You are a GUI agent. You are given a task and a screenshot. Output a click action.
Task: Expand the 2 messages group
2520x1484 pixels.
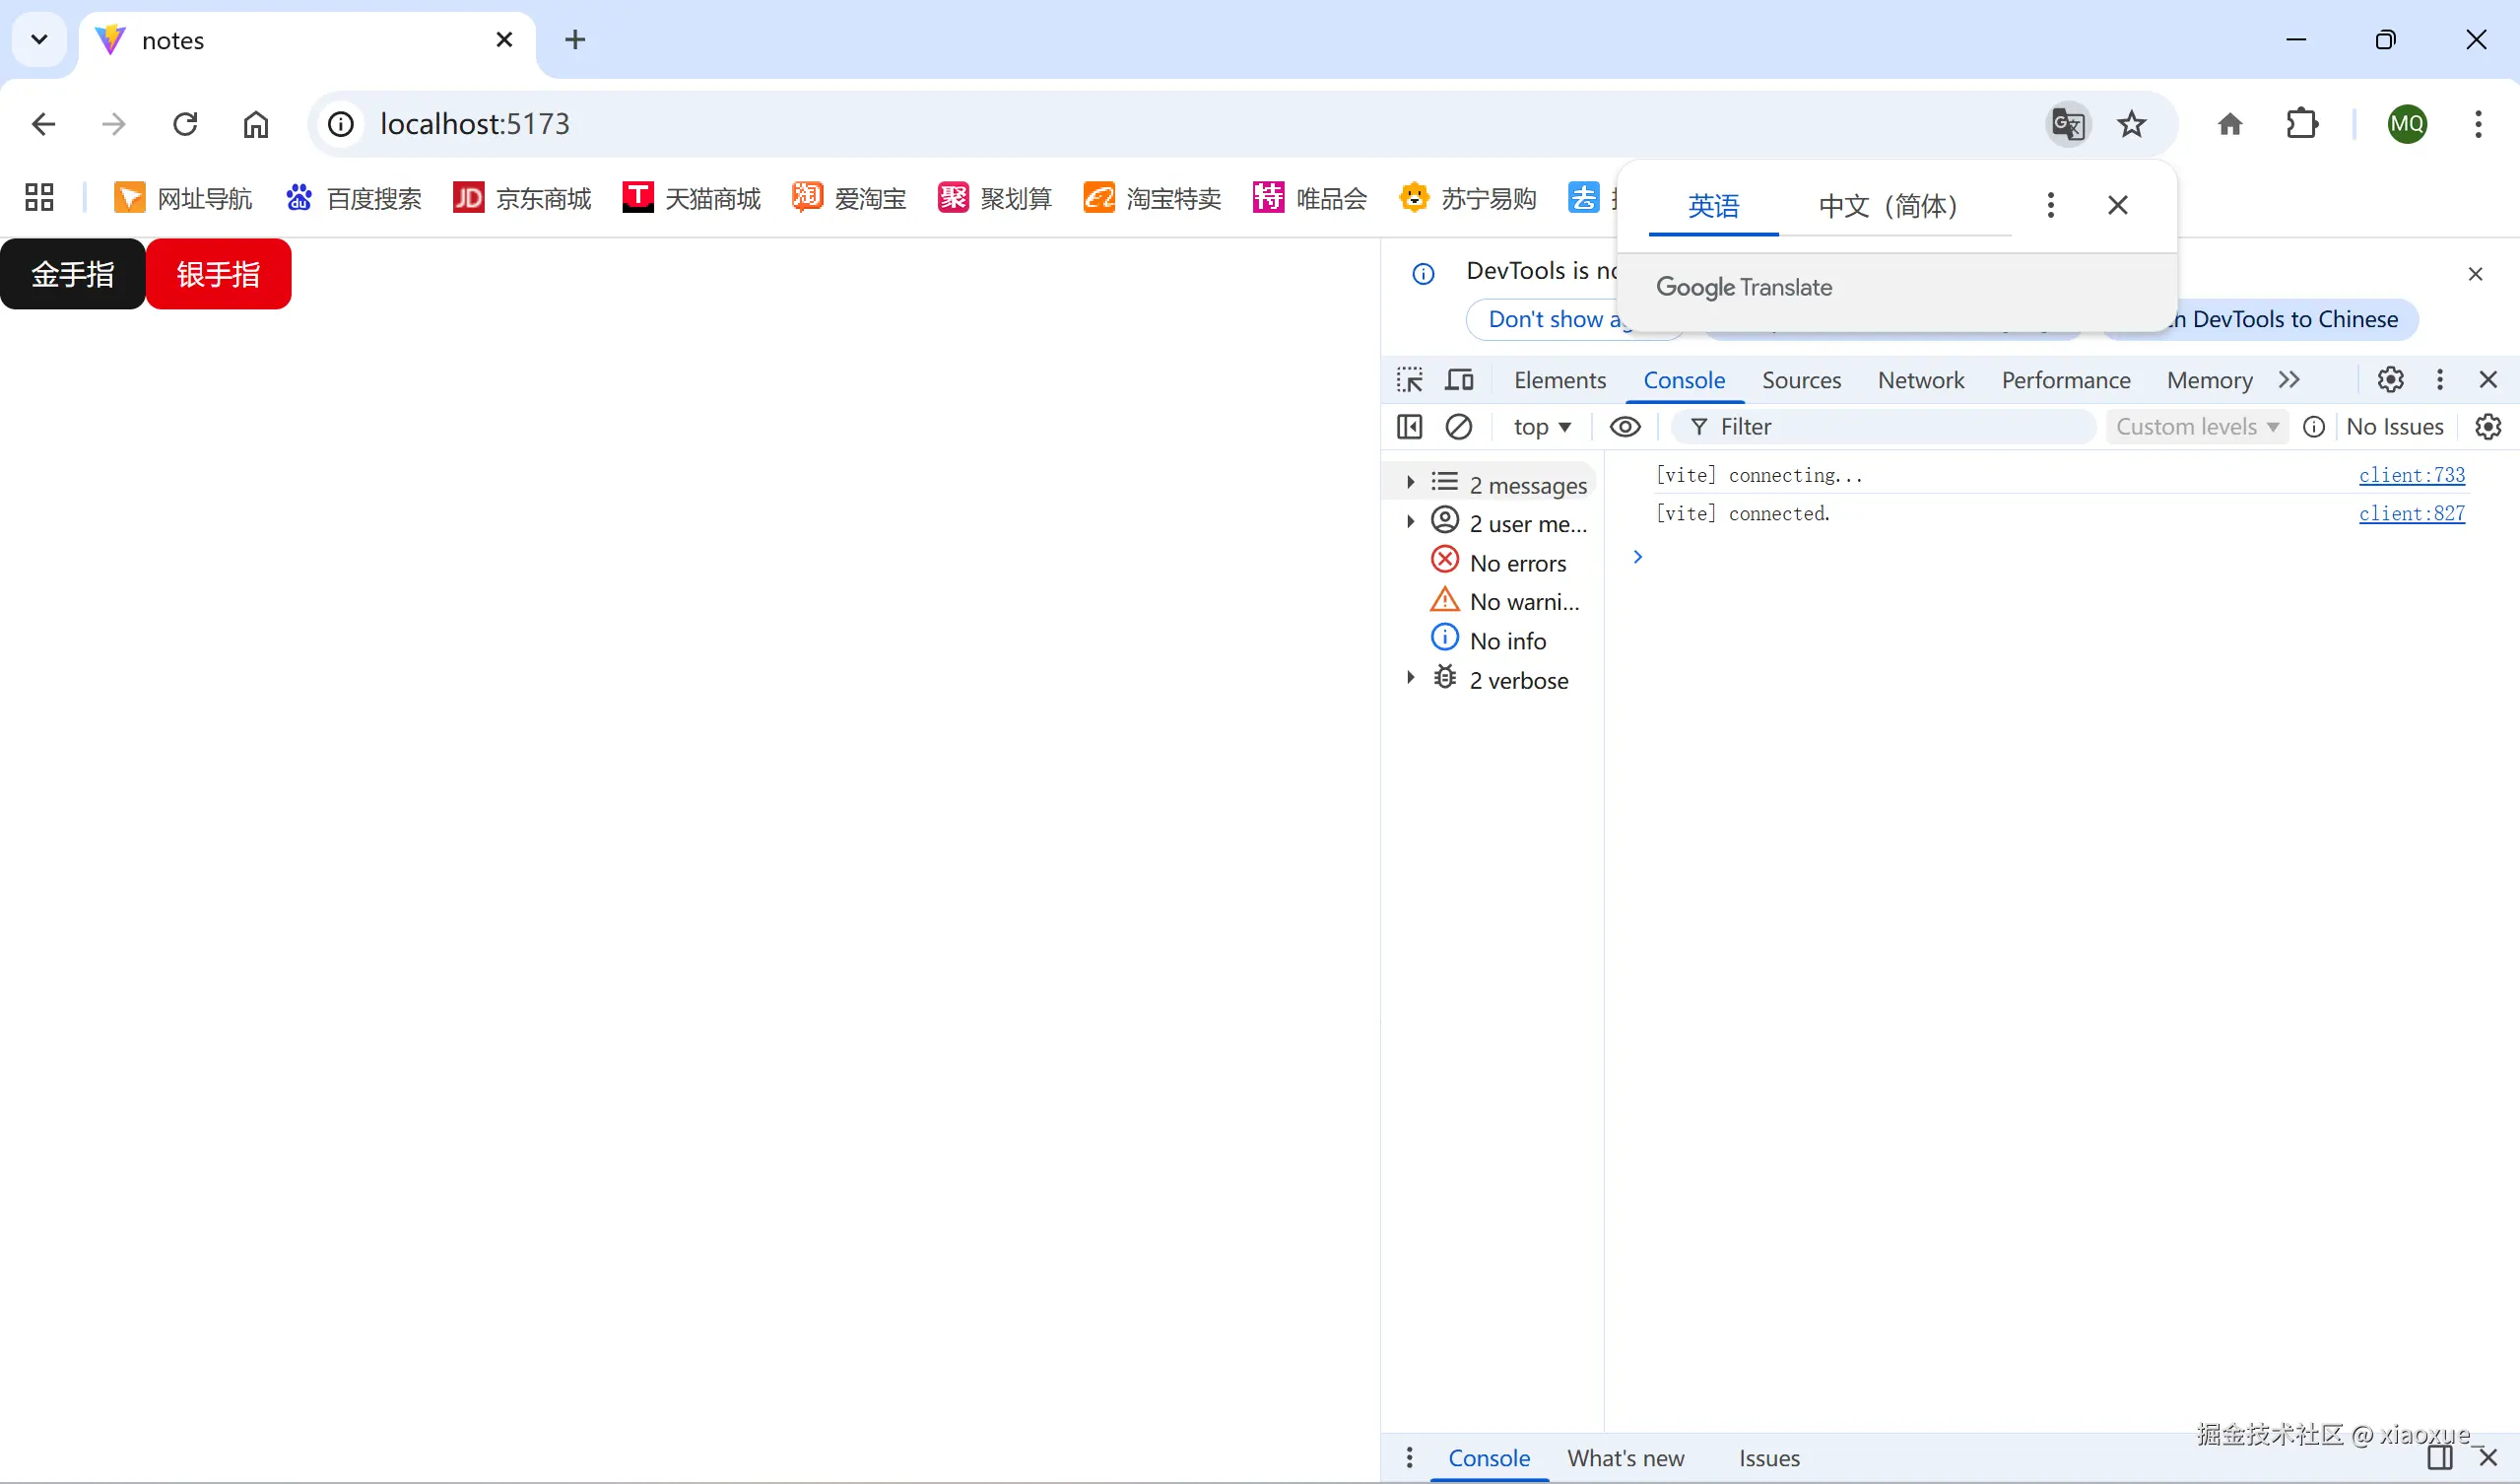(1410, 483)
